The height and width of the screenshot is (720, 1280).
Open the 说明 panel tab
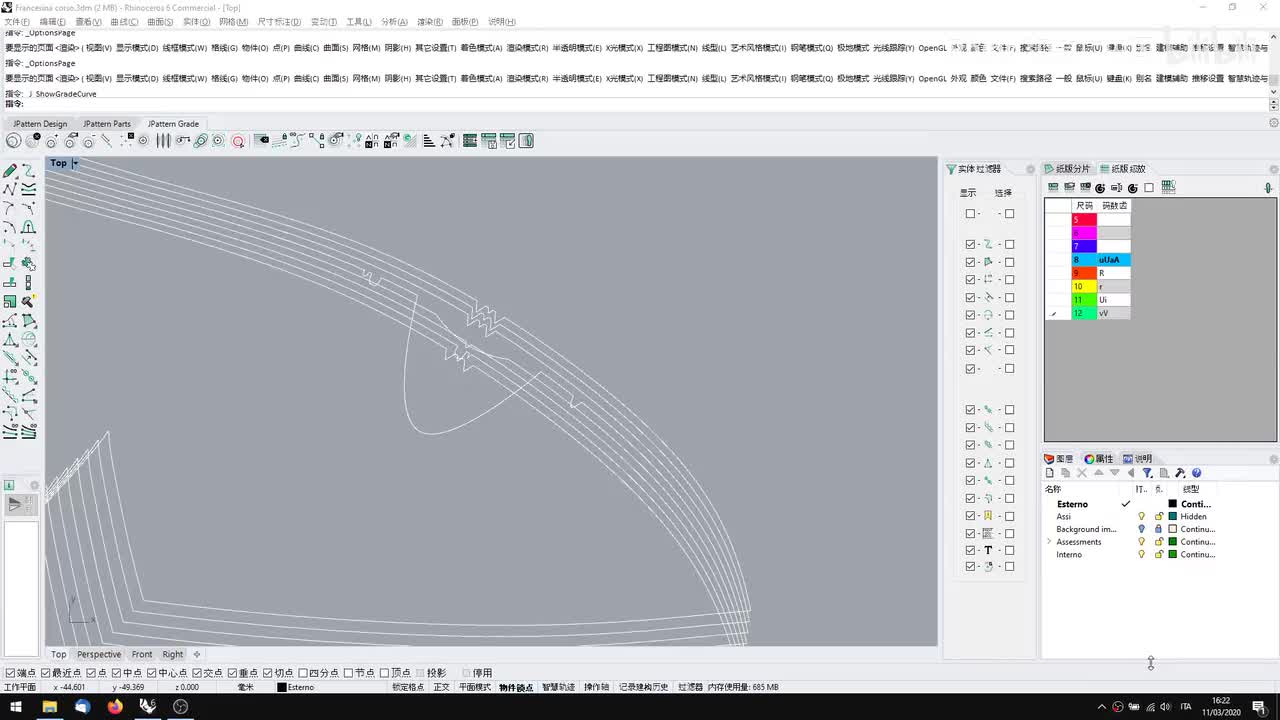[1137, 459]
